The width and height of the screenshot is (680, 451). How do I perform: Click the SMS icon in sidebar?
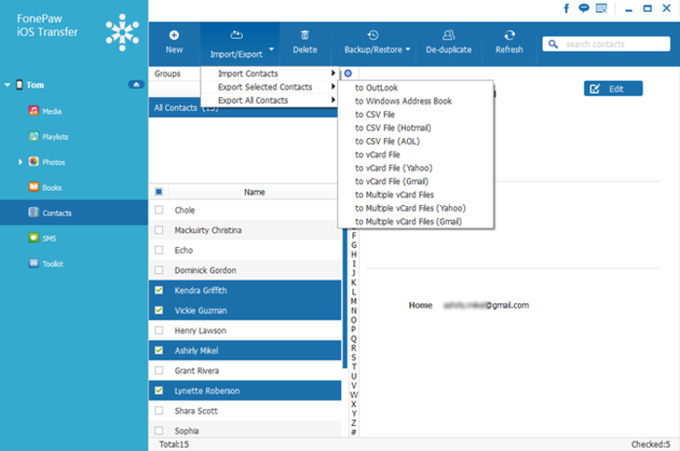[x=34, y=238]
